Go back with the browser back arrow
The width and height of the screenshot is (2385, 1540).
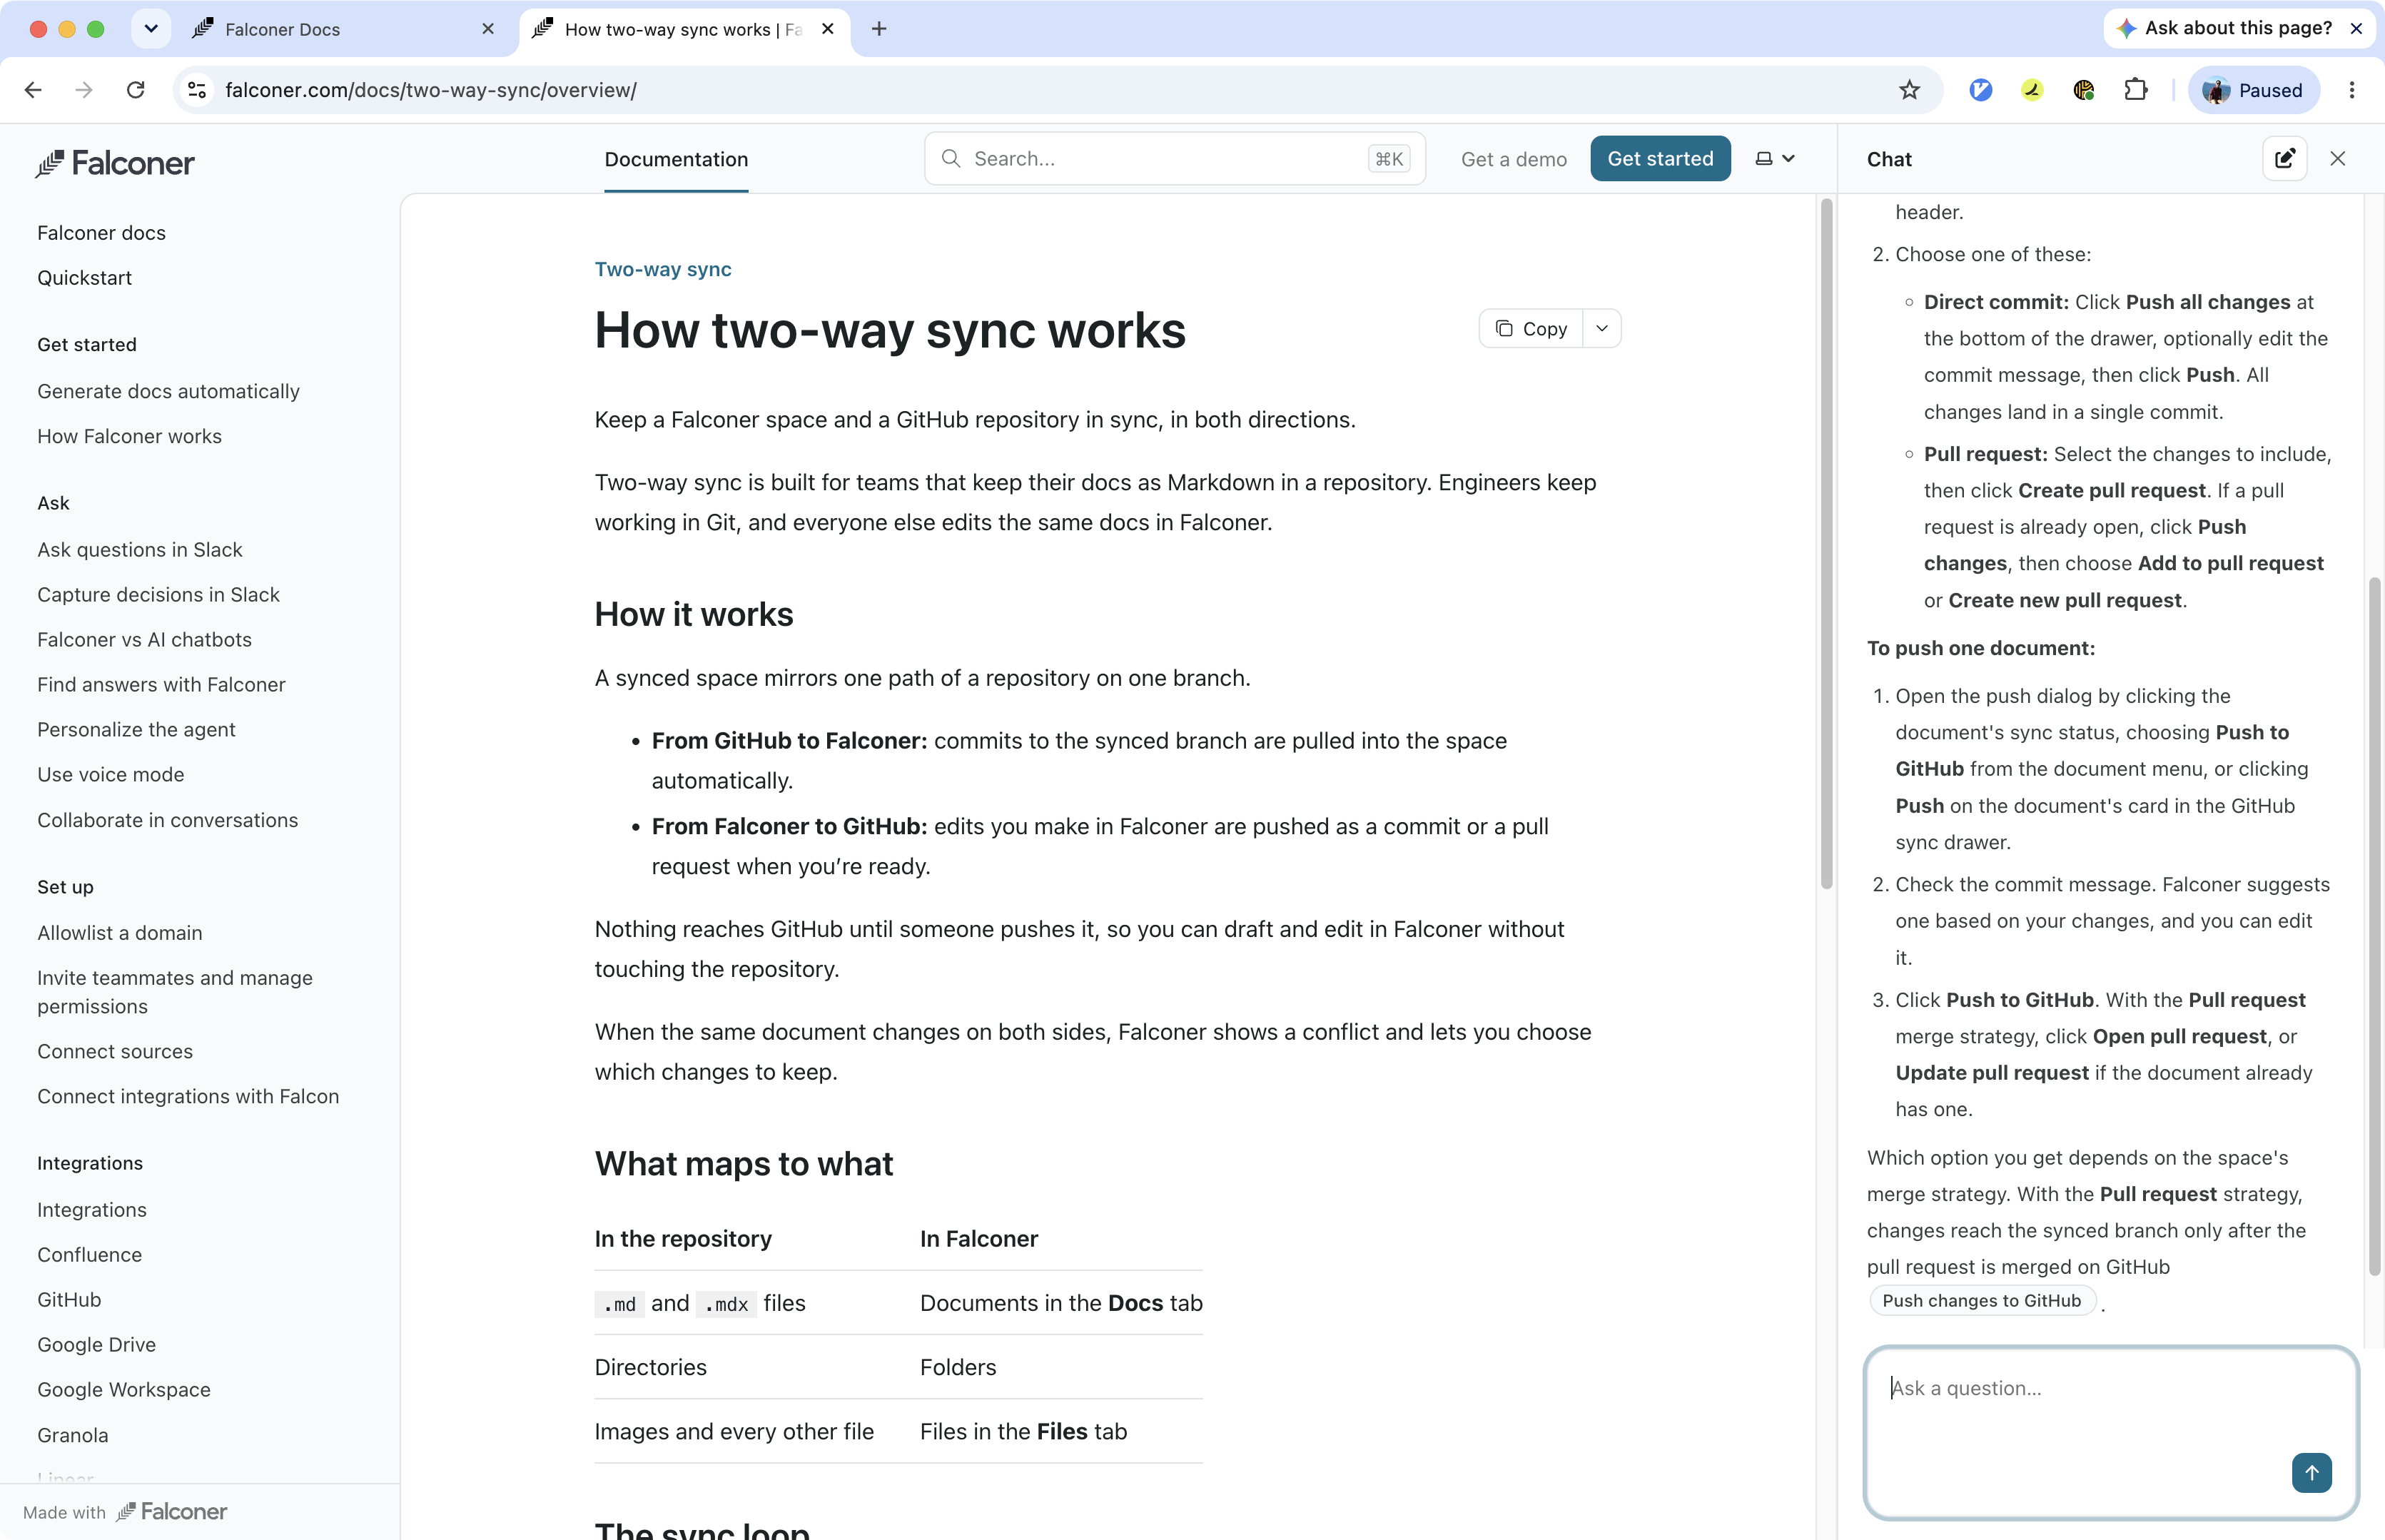[x=33, y=90]
